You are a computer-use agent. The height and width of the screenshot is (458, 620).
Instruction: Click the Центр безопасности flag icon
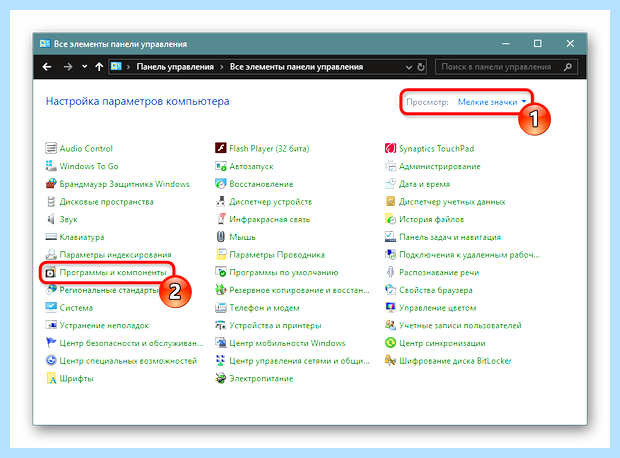[x=51, y=343]
